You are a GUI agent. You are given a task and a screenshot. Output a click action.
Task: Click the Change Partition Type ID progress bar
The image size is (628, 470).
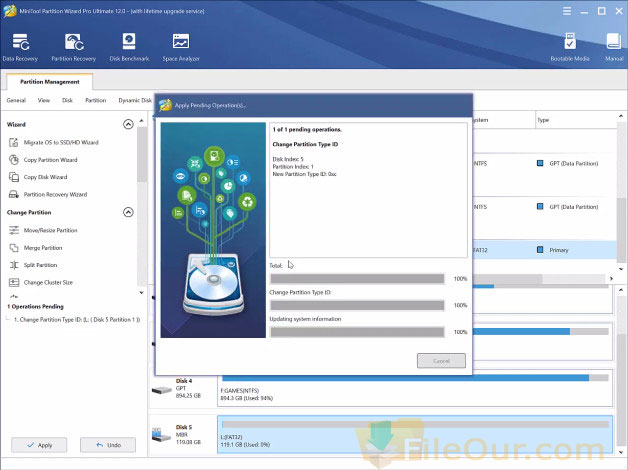[357, 305]
